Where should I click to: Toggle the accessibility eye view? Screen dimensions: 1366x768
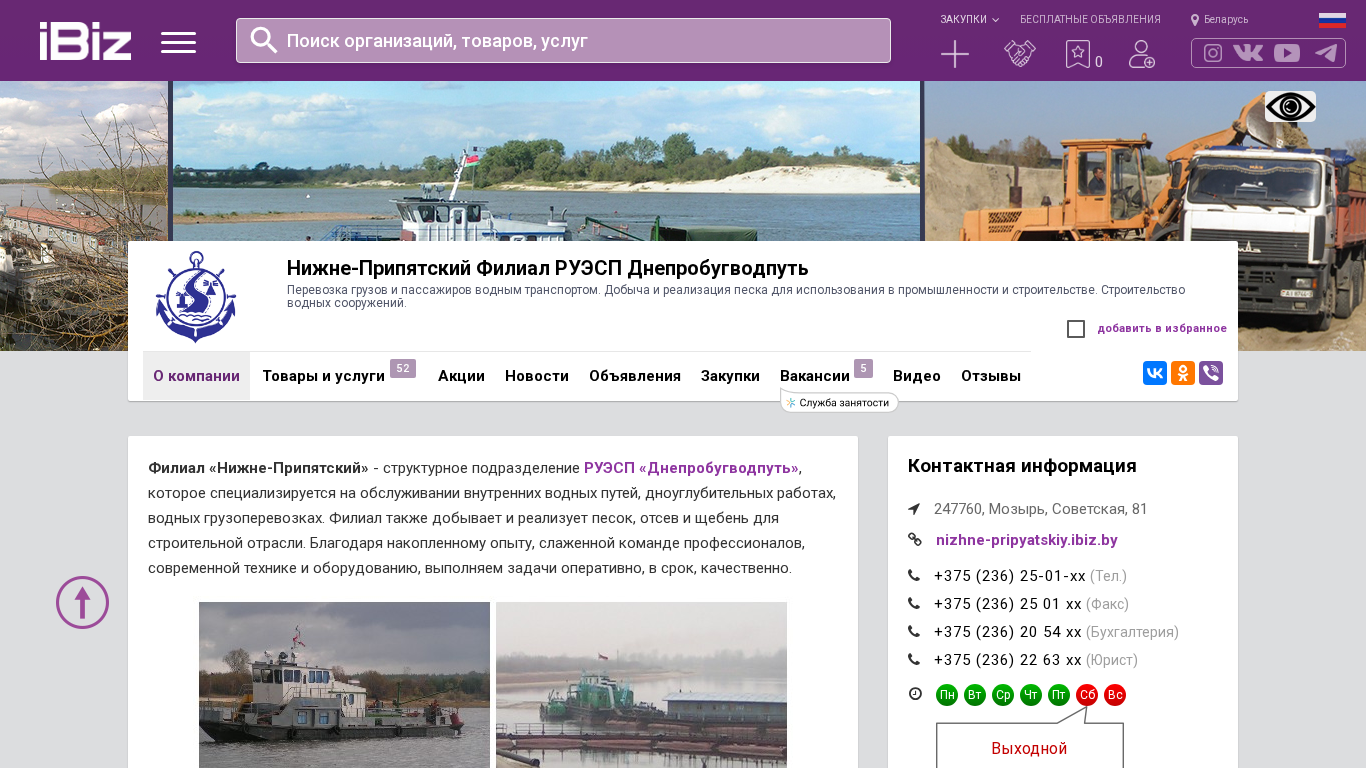click(x=1290, y=107)
